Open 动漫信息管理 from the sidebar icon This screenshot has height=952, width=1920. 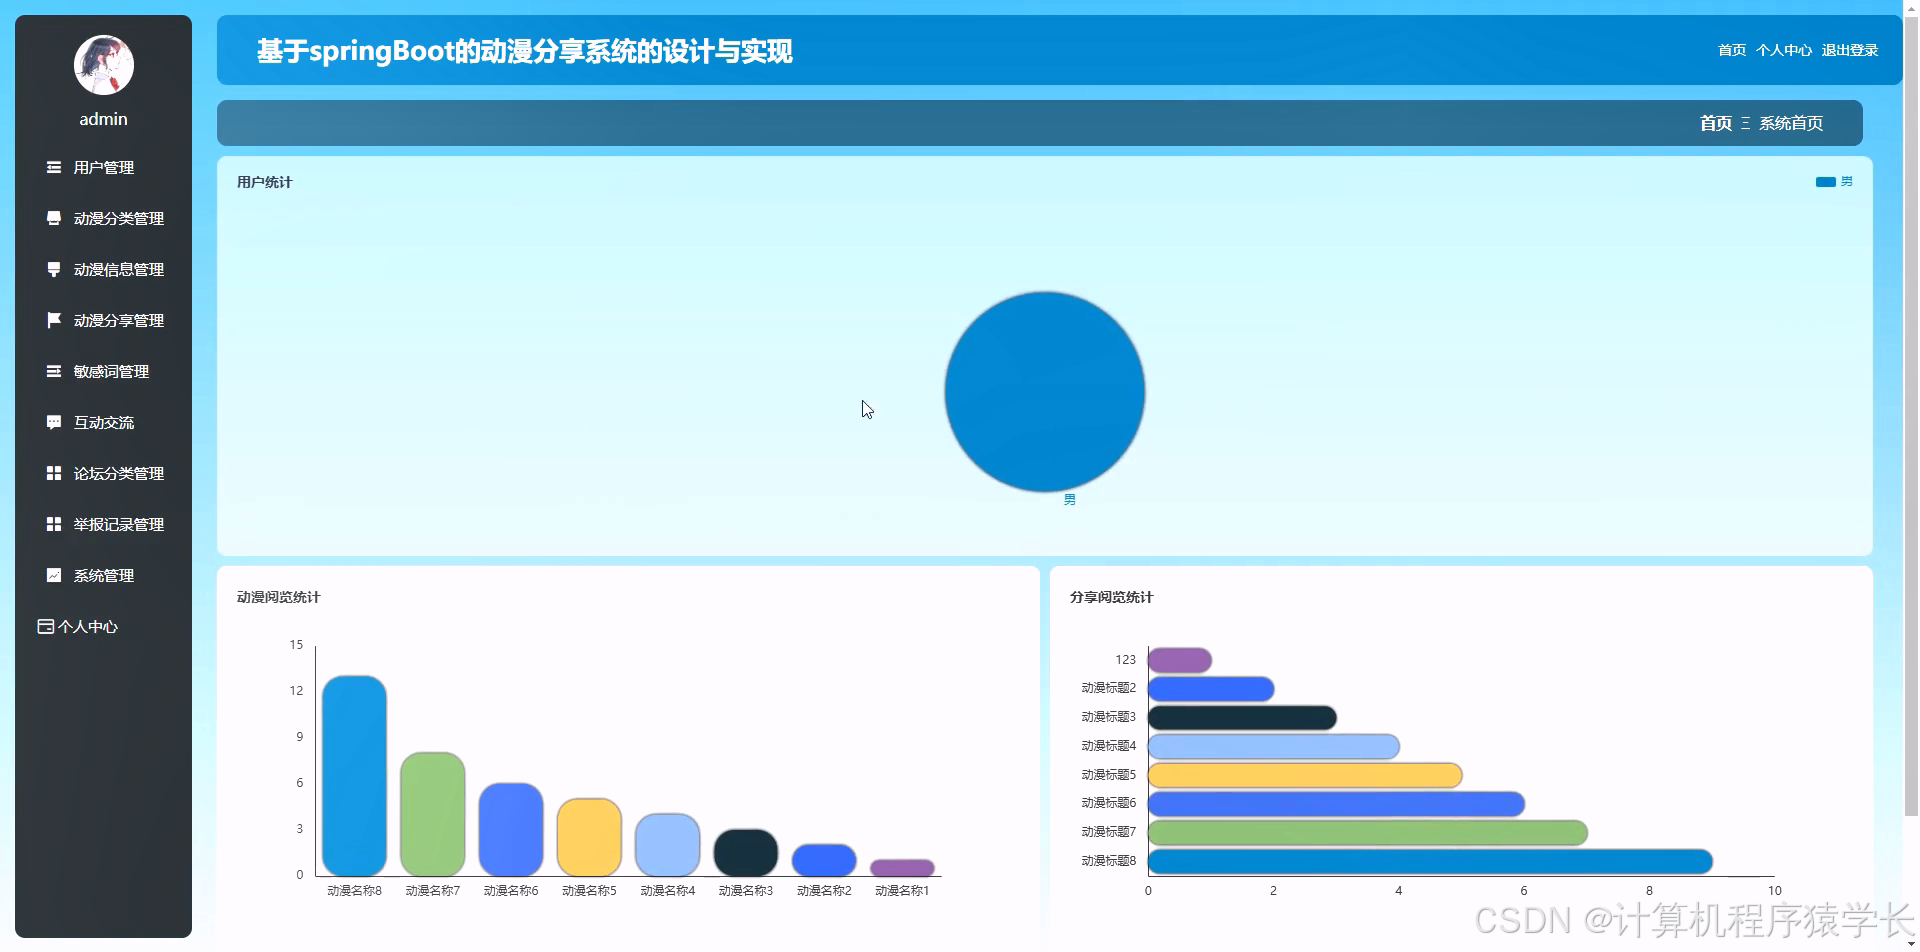pos(54,269)
